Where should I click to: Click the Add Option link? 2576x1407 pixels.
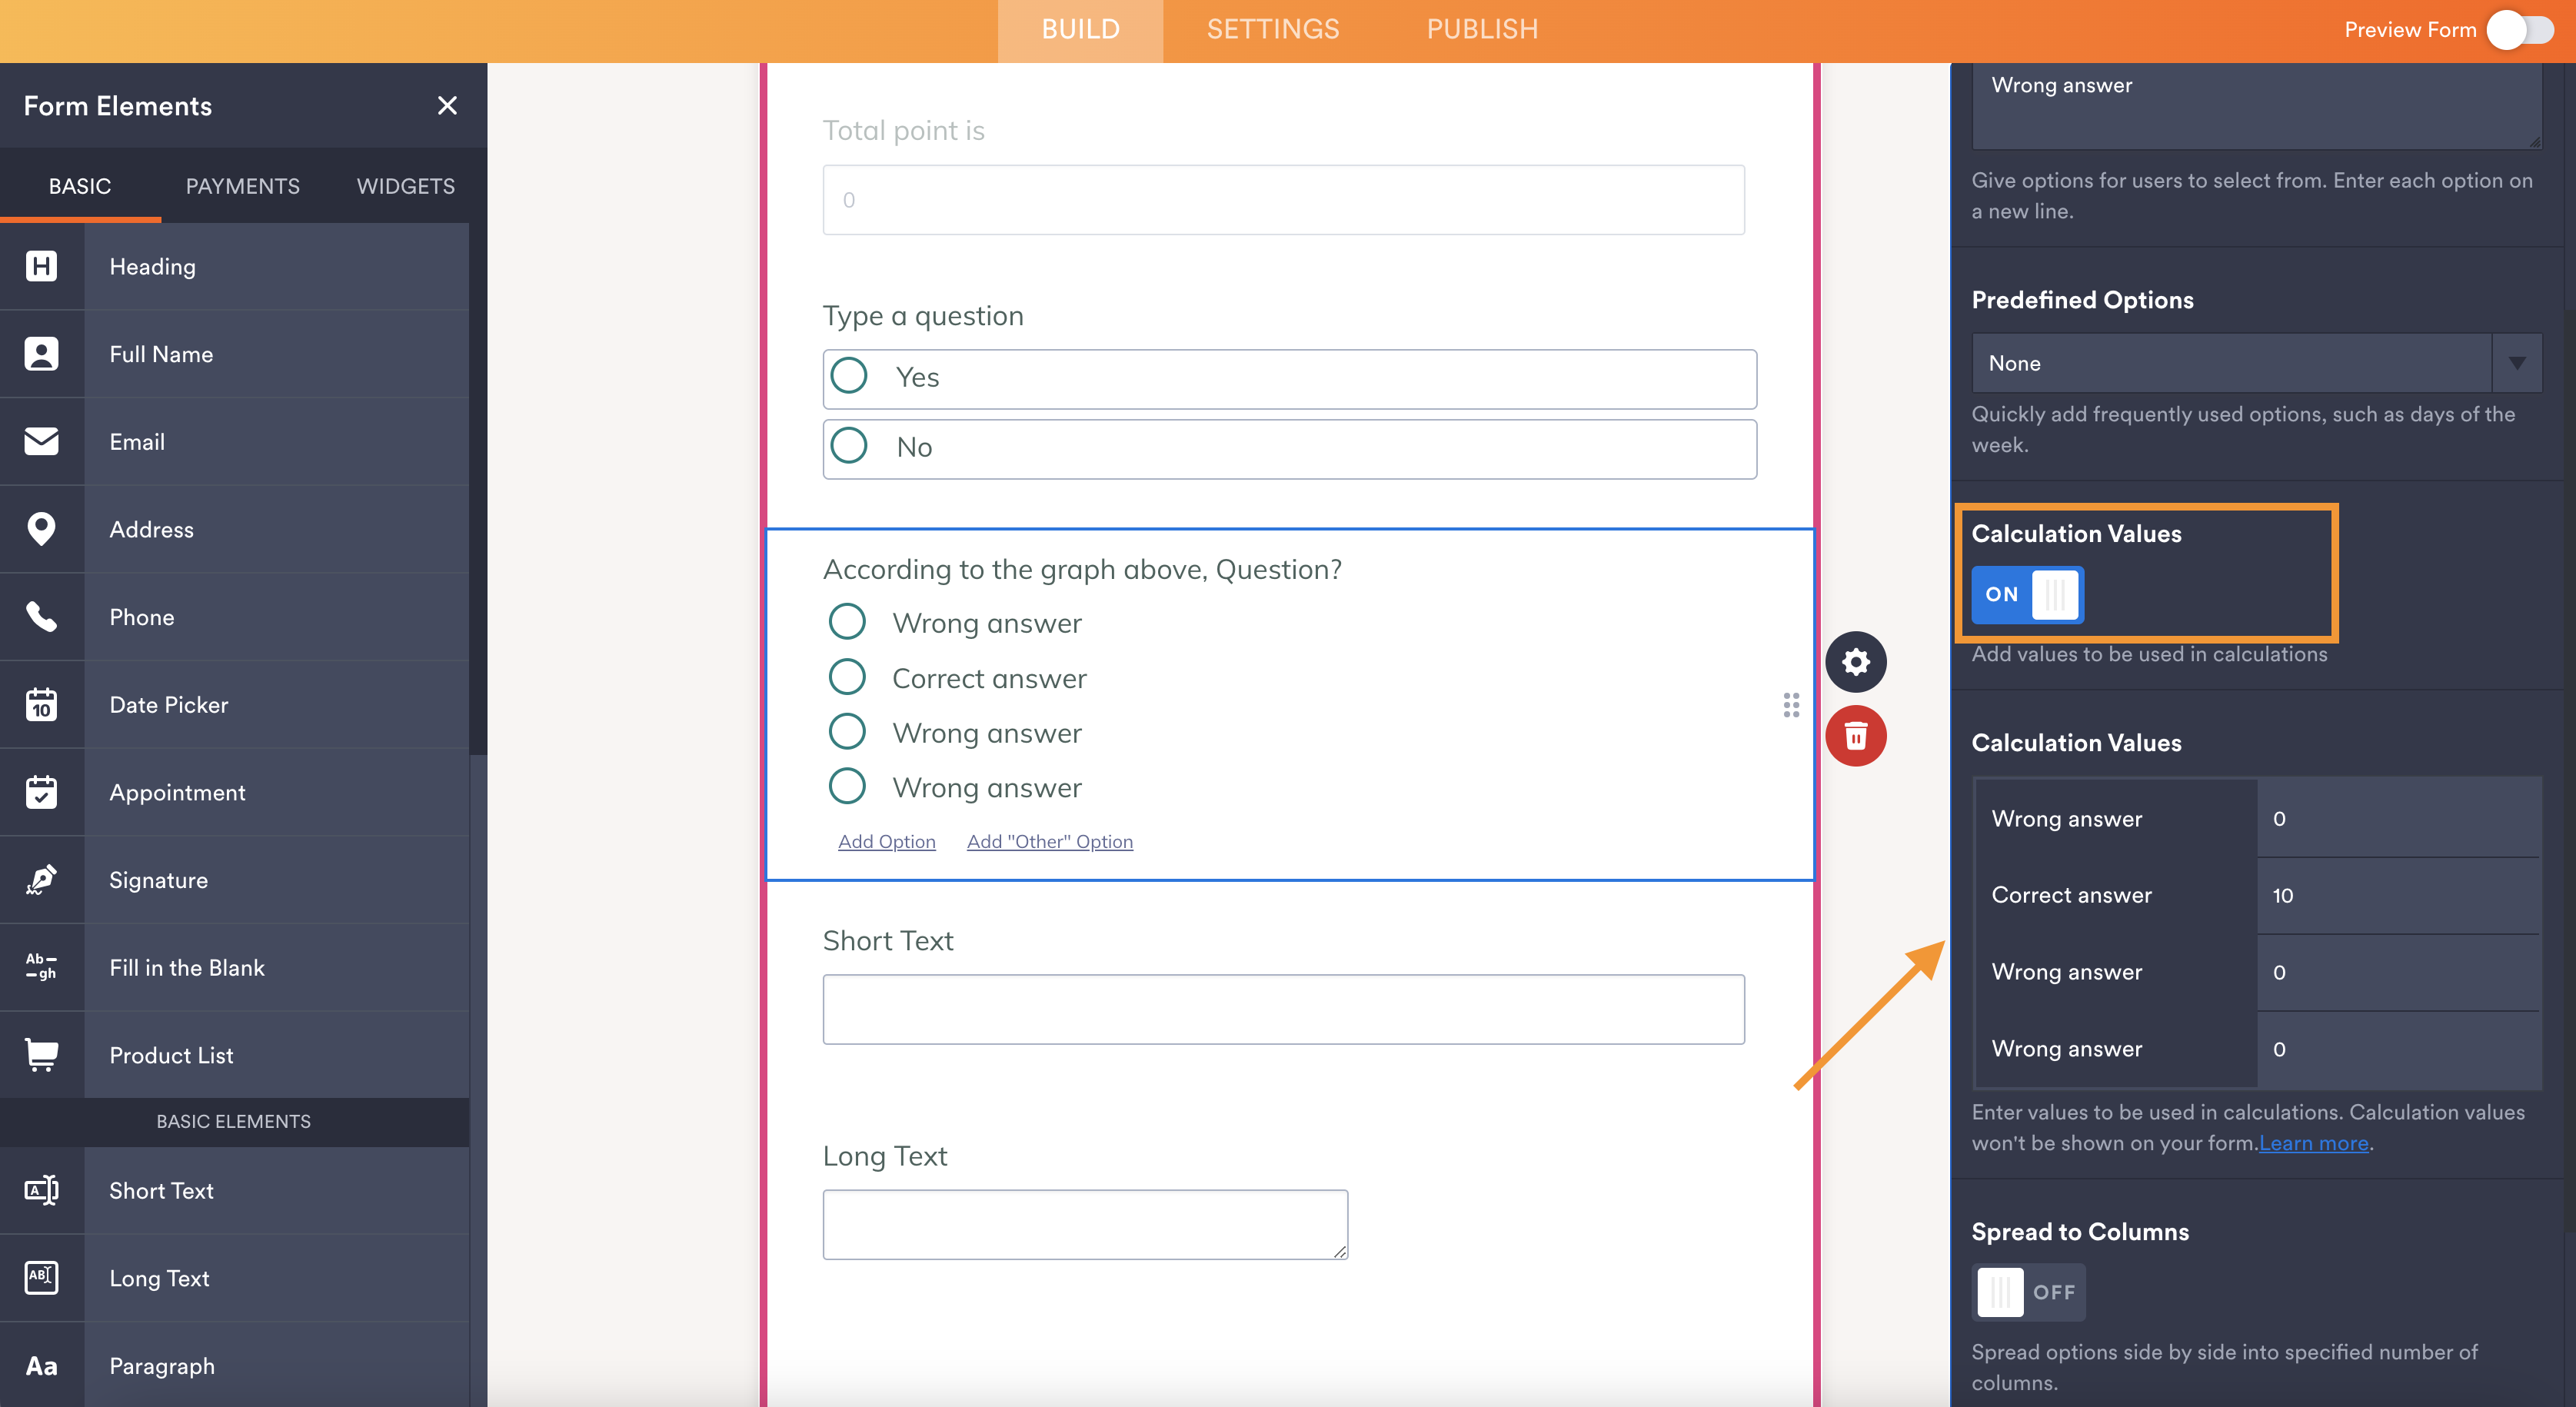tap(886, 842)
